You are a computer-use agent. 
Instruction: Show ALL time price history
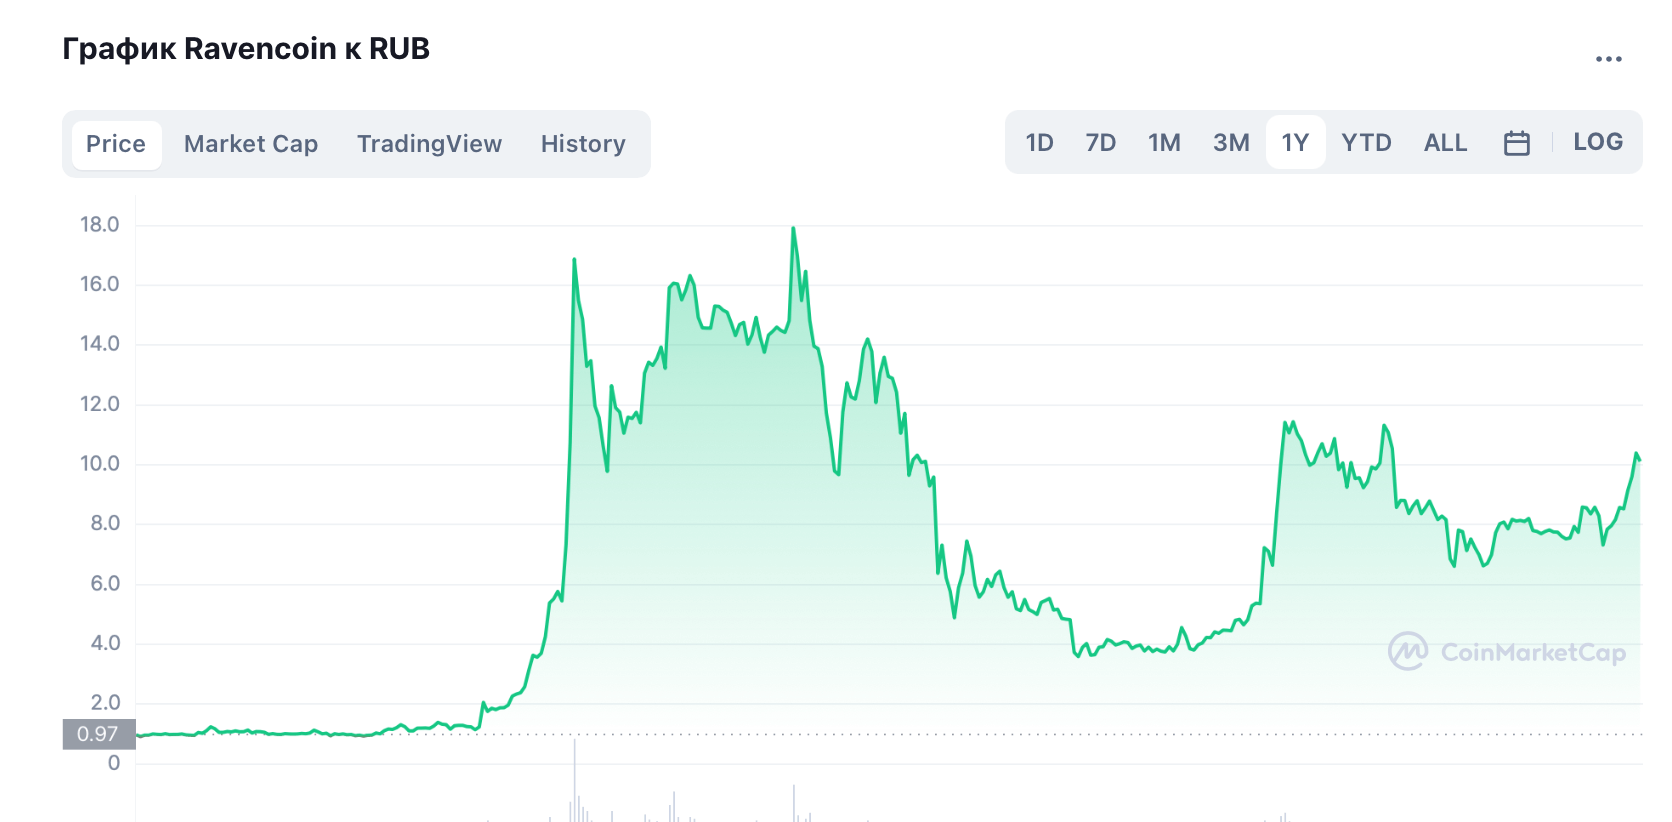click(1445, 143)
